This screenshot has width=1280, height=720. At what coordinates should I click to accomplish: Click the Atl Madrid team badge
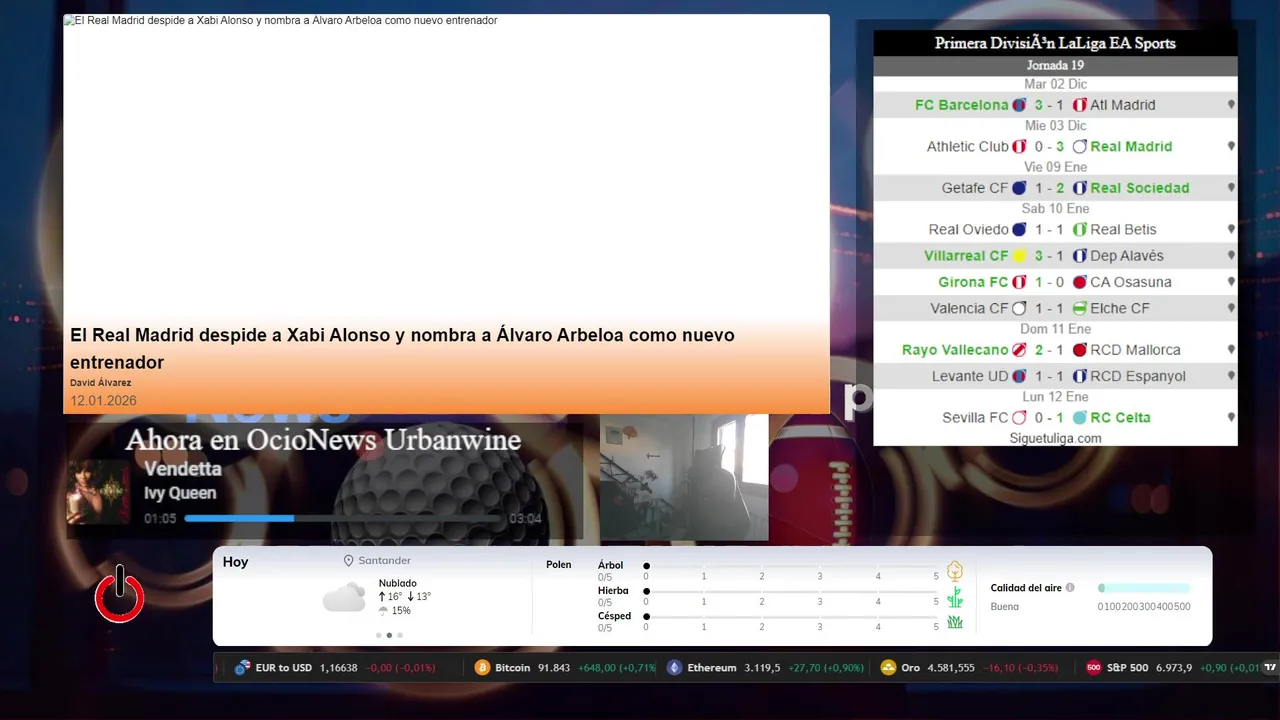pyautogui.click(x=1080, y=105)
